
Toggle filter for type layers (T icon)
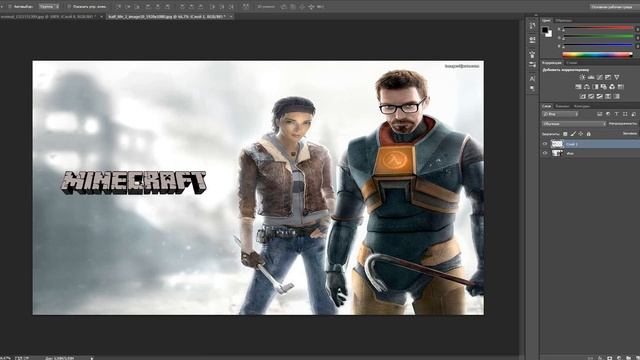(617, 114)
